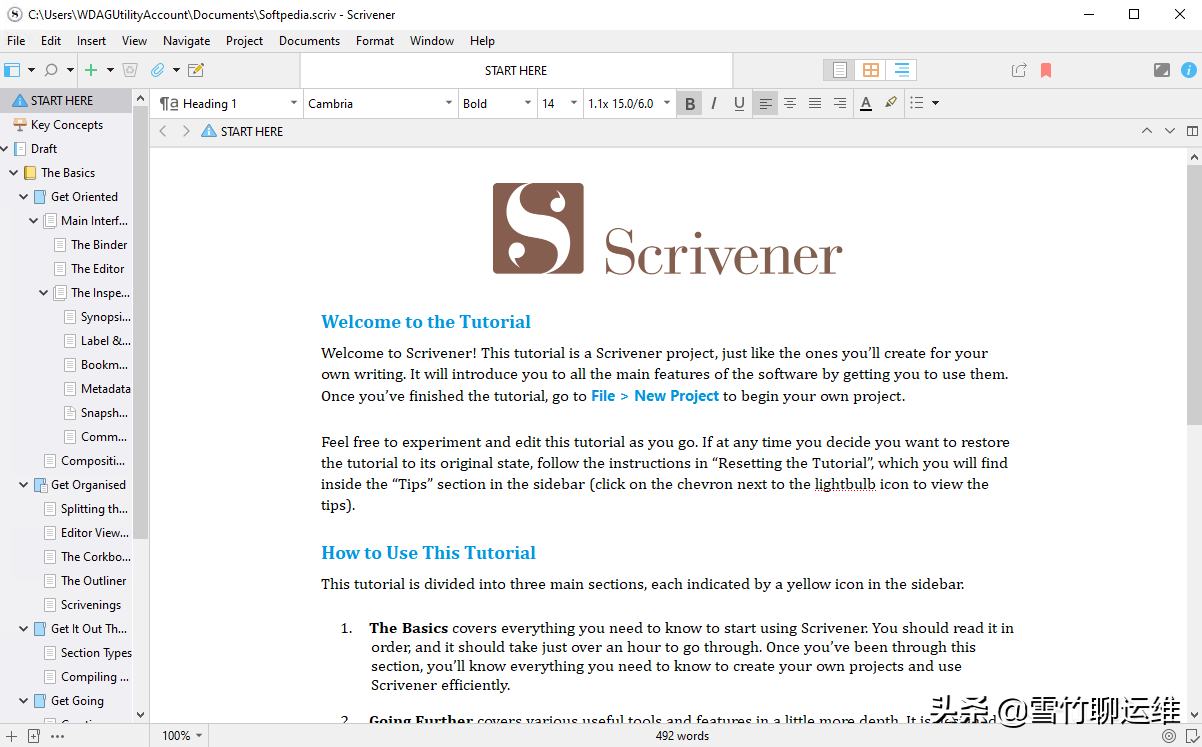The width and height of the screenshot is (1202, 747).
Task: Open binder footer ellipsis menu
Action: 57,736
